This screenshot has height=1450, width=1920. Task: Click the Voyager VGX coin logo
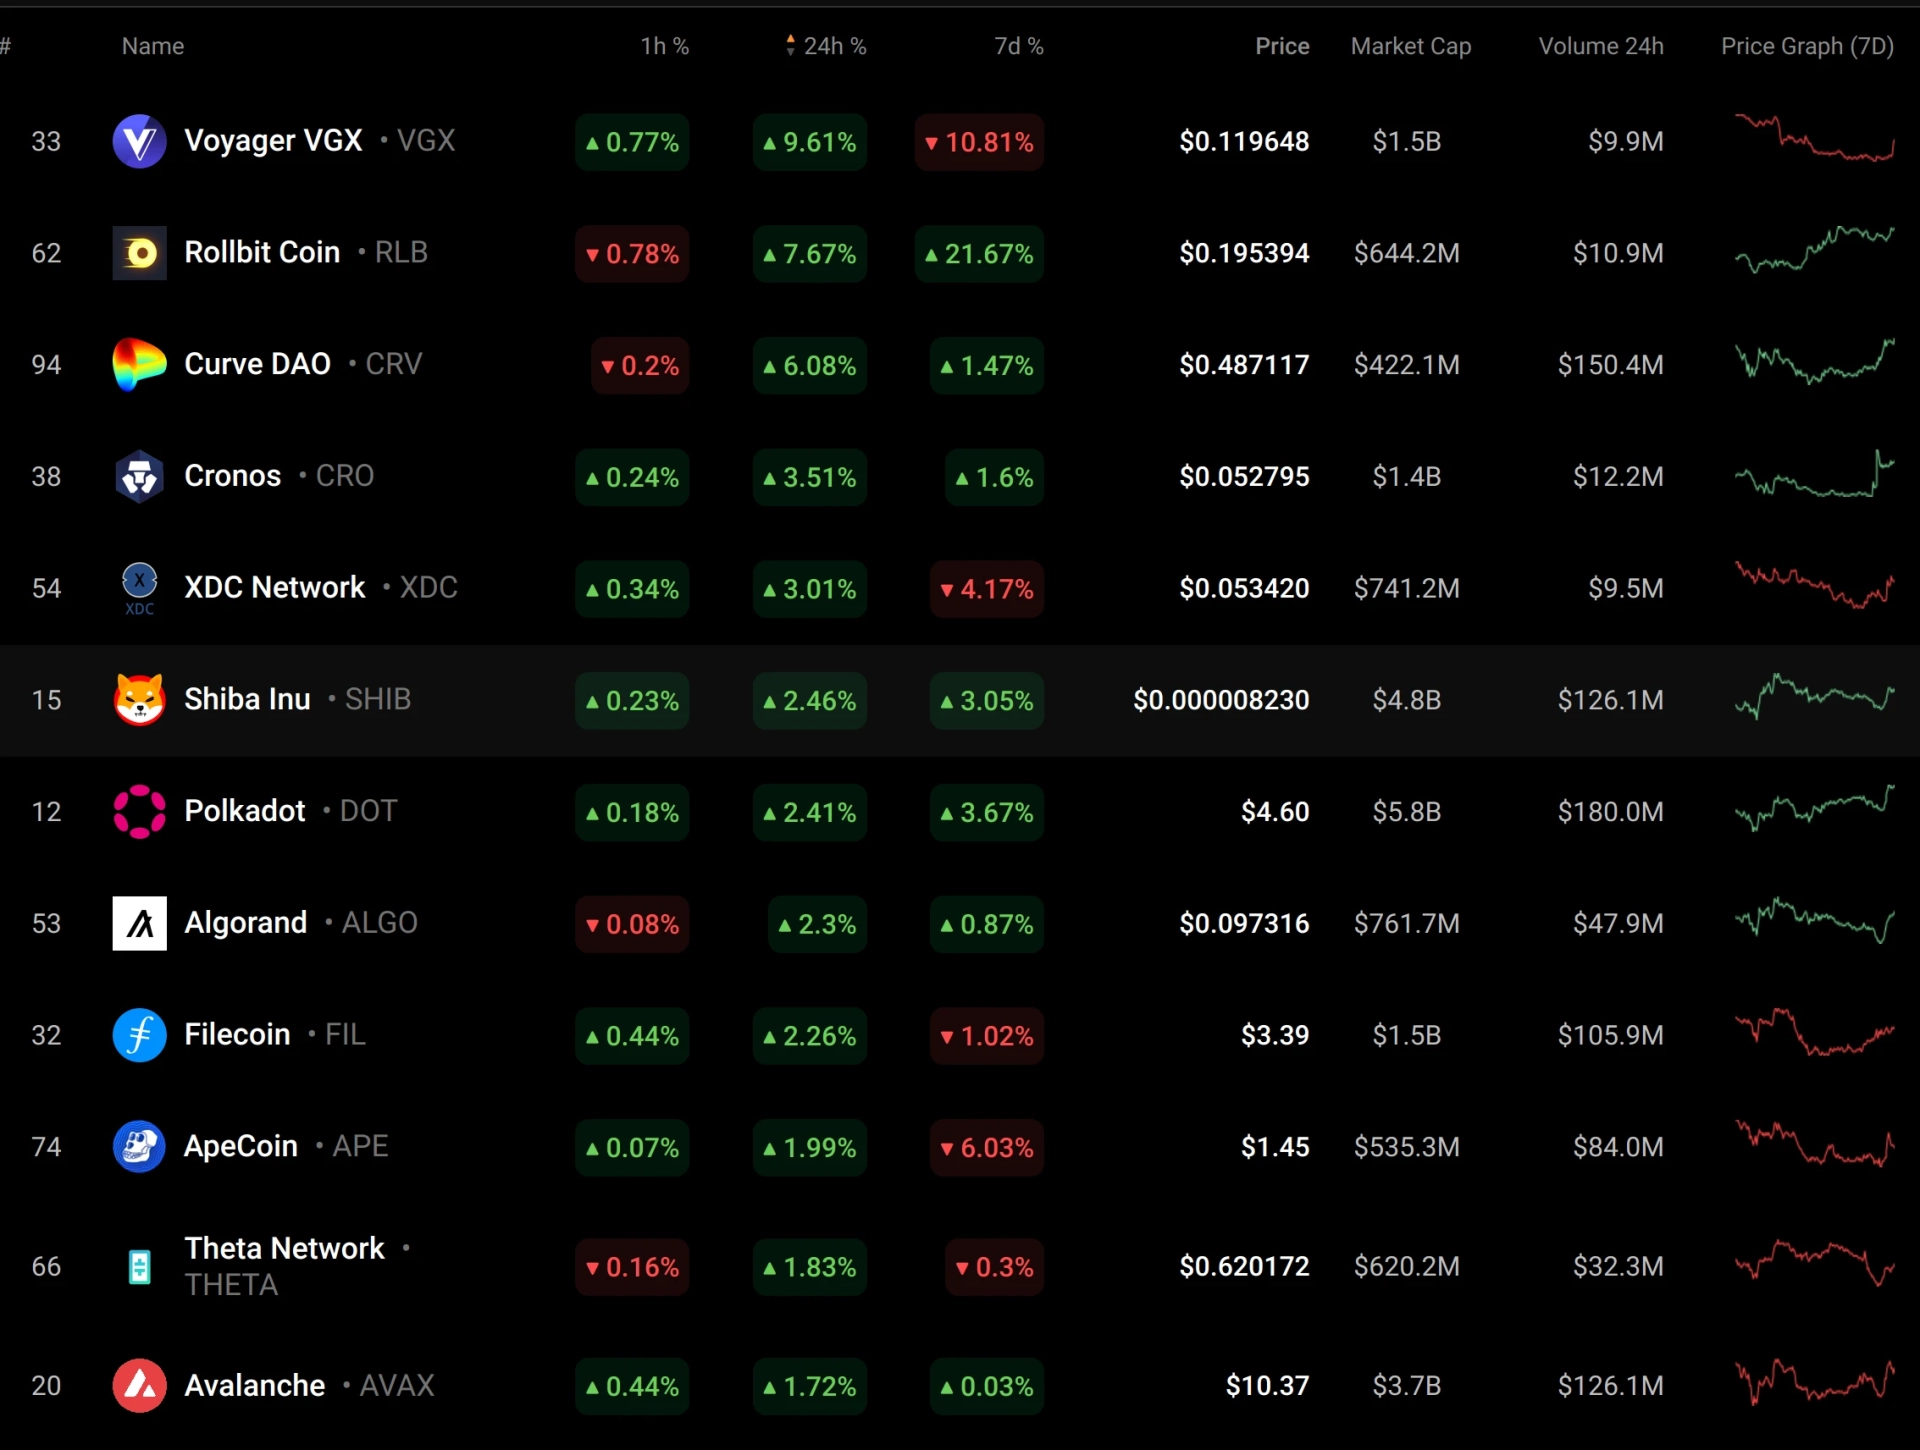click(139, 141)
